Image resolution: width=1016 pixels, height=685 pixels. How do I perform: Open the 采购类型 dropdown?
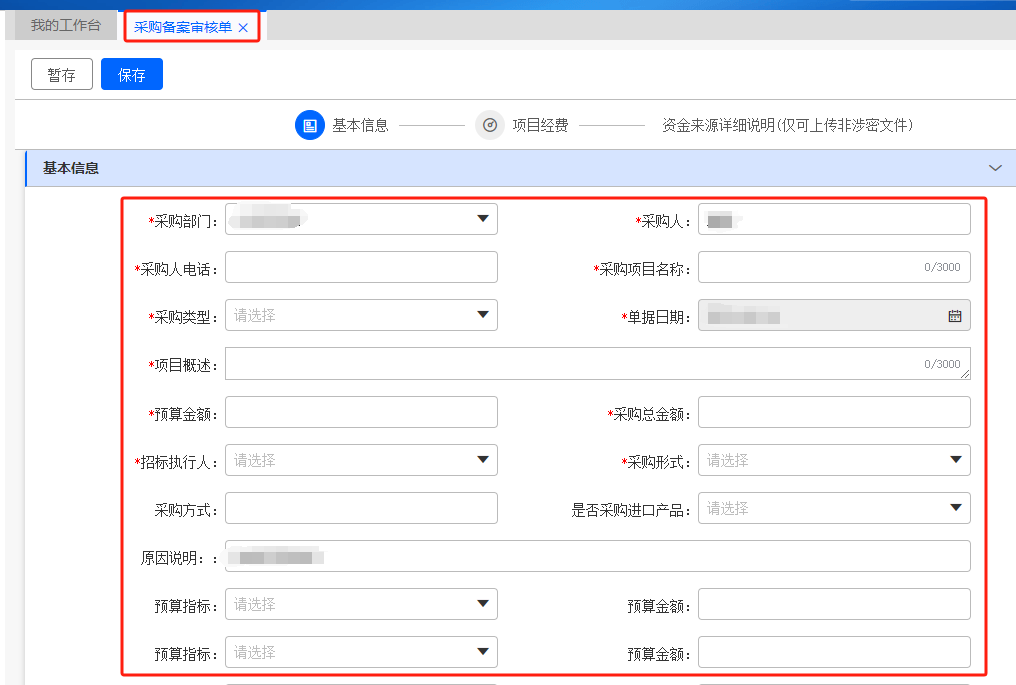[361, 316]
